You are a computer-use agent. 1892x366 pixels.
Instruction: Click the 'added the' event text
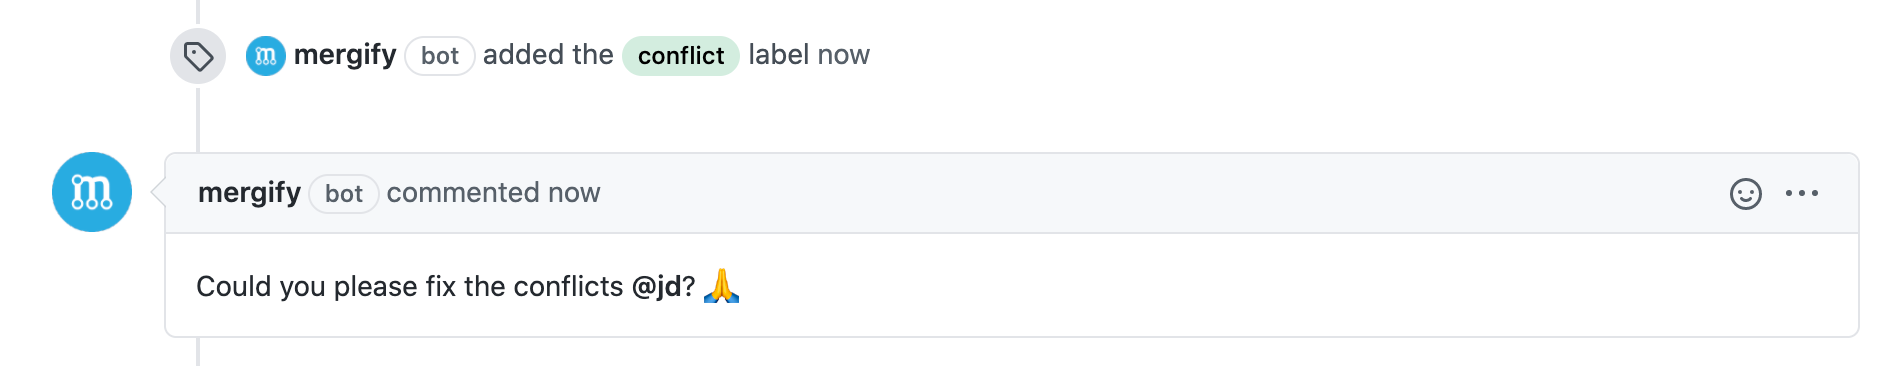pyautogui.click(x=548, y=55)
